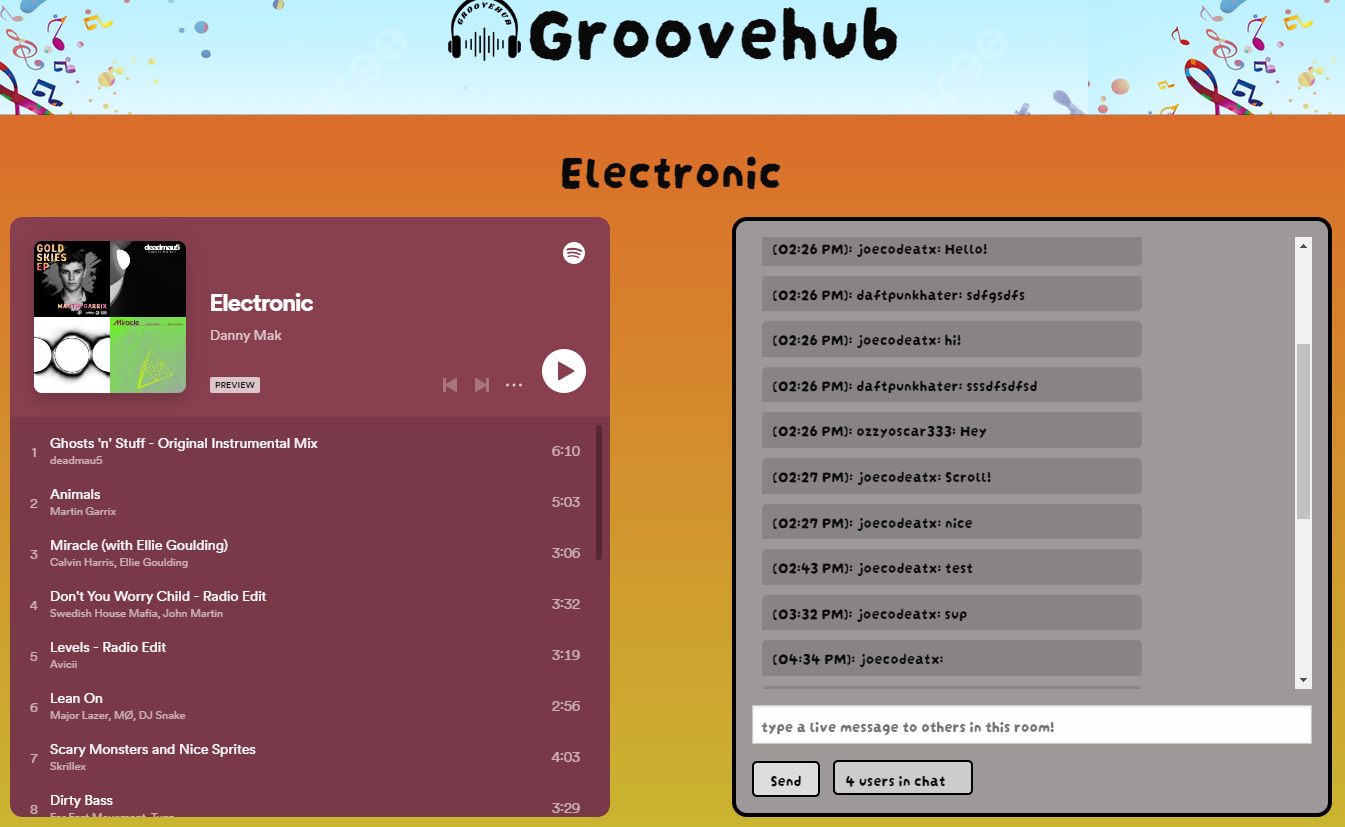Click the 5:03 track duration
The image size is (1345, 827).
point(566,502)
